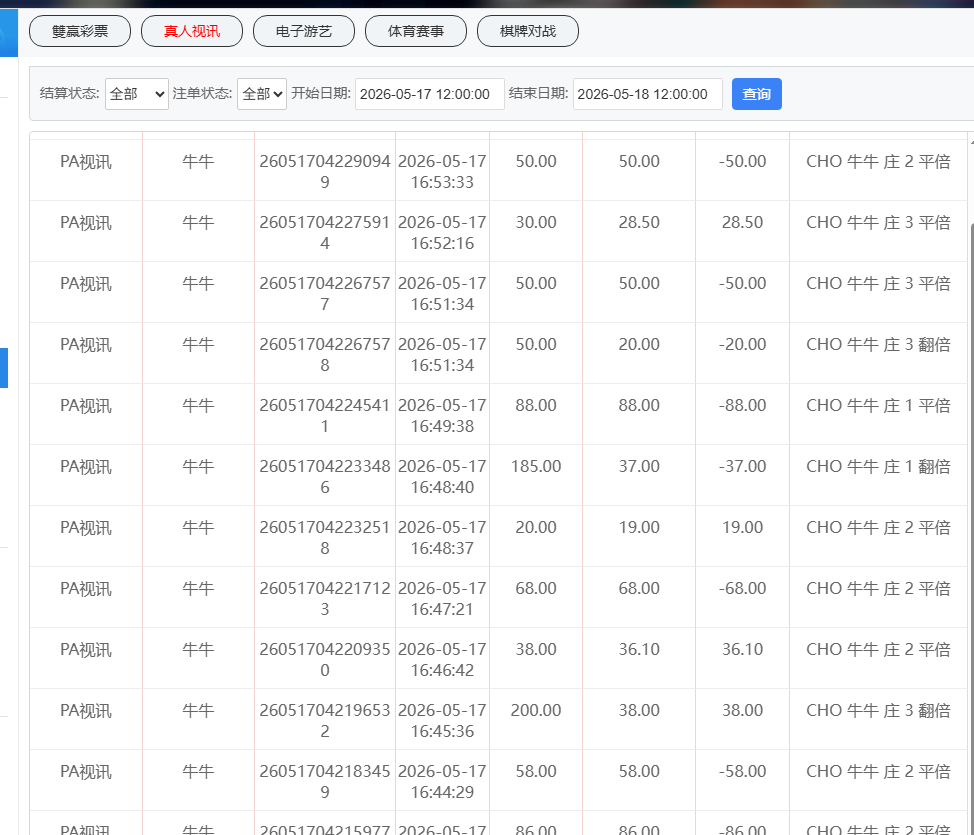Switch to the 真人视讯 tab
This screenshot has height=835, width=974.
click(192, 31)
